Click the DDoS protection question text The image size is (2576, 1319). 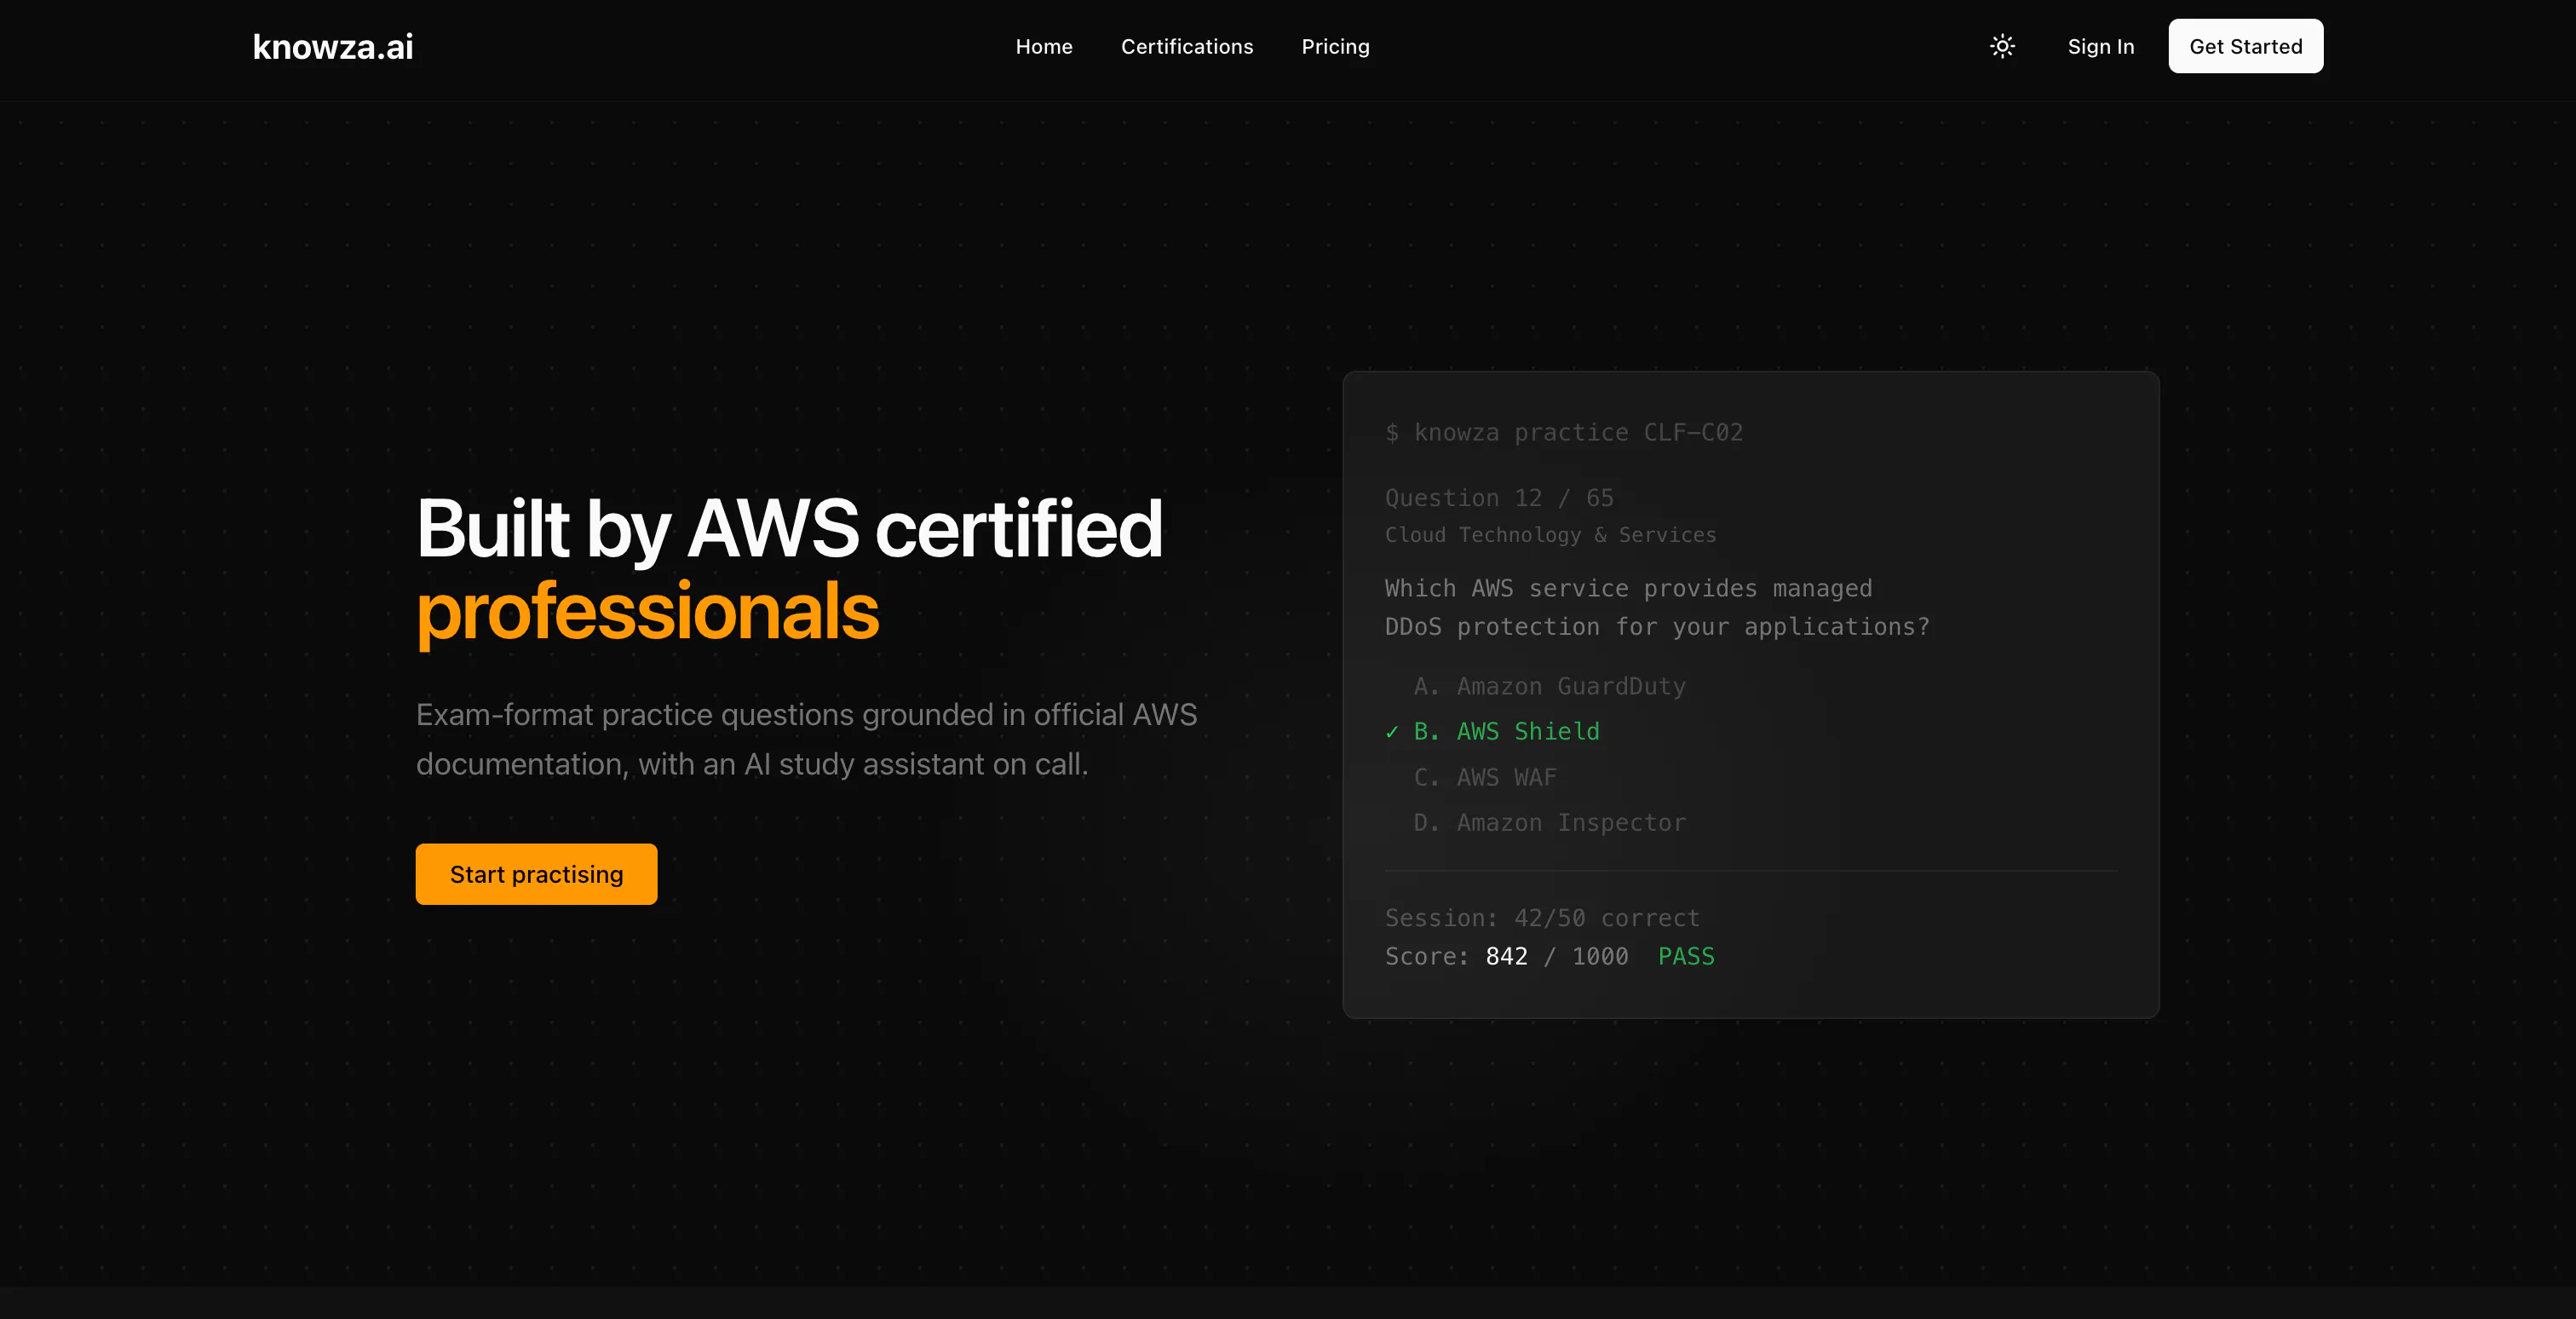(1657, 607)
